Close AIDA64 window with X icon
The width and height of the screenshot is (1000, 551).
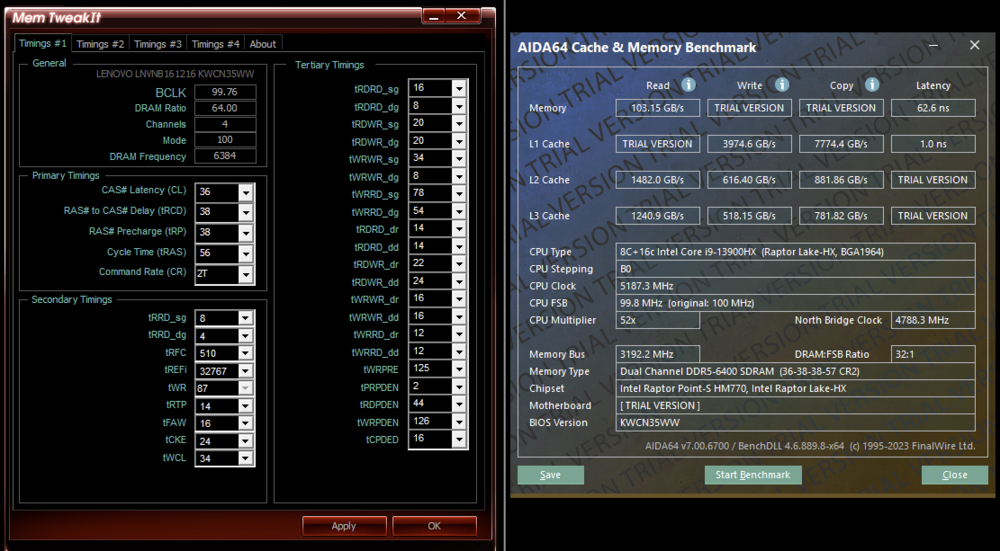click(974, 45)
